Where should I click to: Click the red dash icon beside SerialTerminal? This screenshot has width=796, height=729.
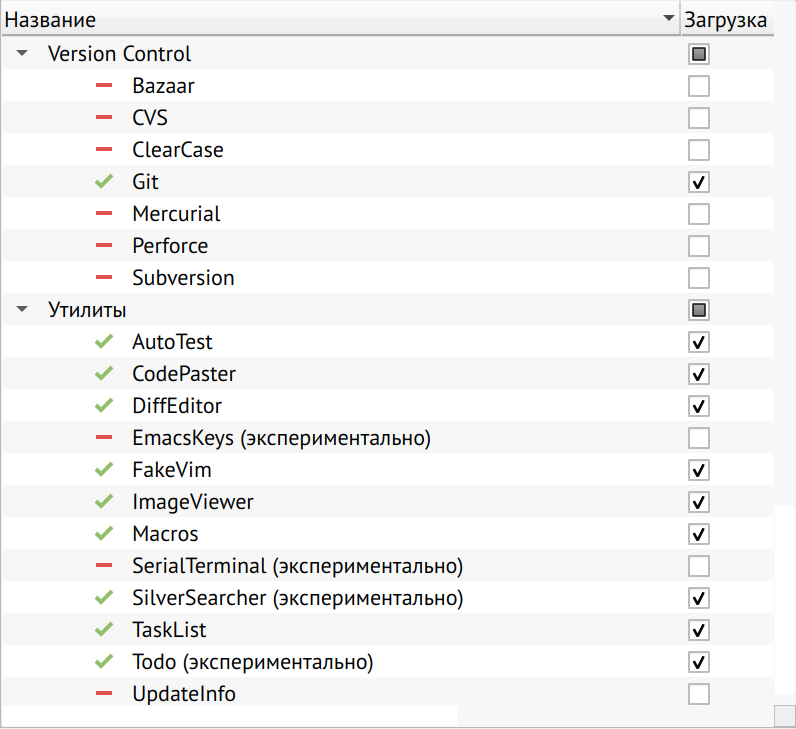(104, 566)
